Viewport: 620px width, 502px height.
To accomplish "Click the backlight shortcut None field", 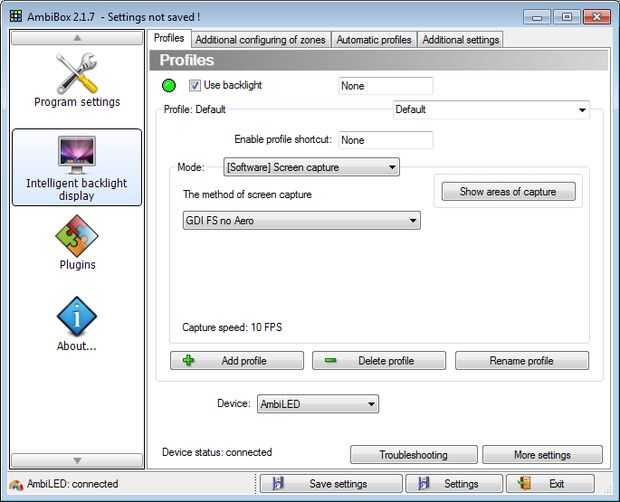I will tap(385, 86).
